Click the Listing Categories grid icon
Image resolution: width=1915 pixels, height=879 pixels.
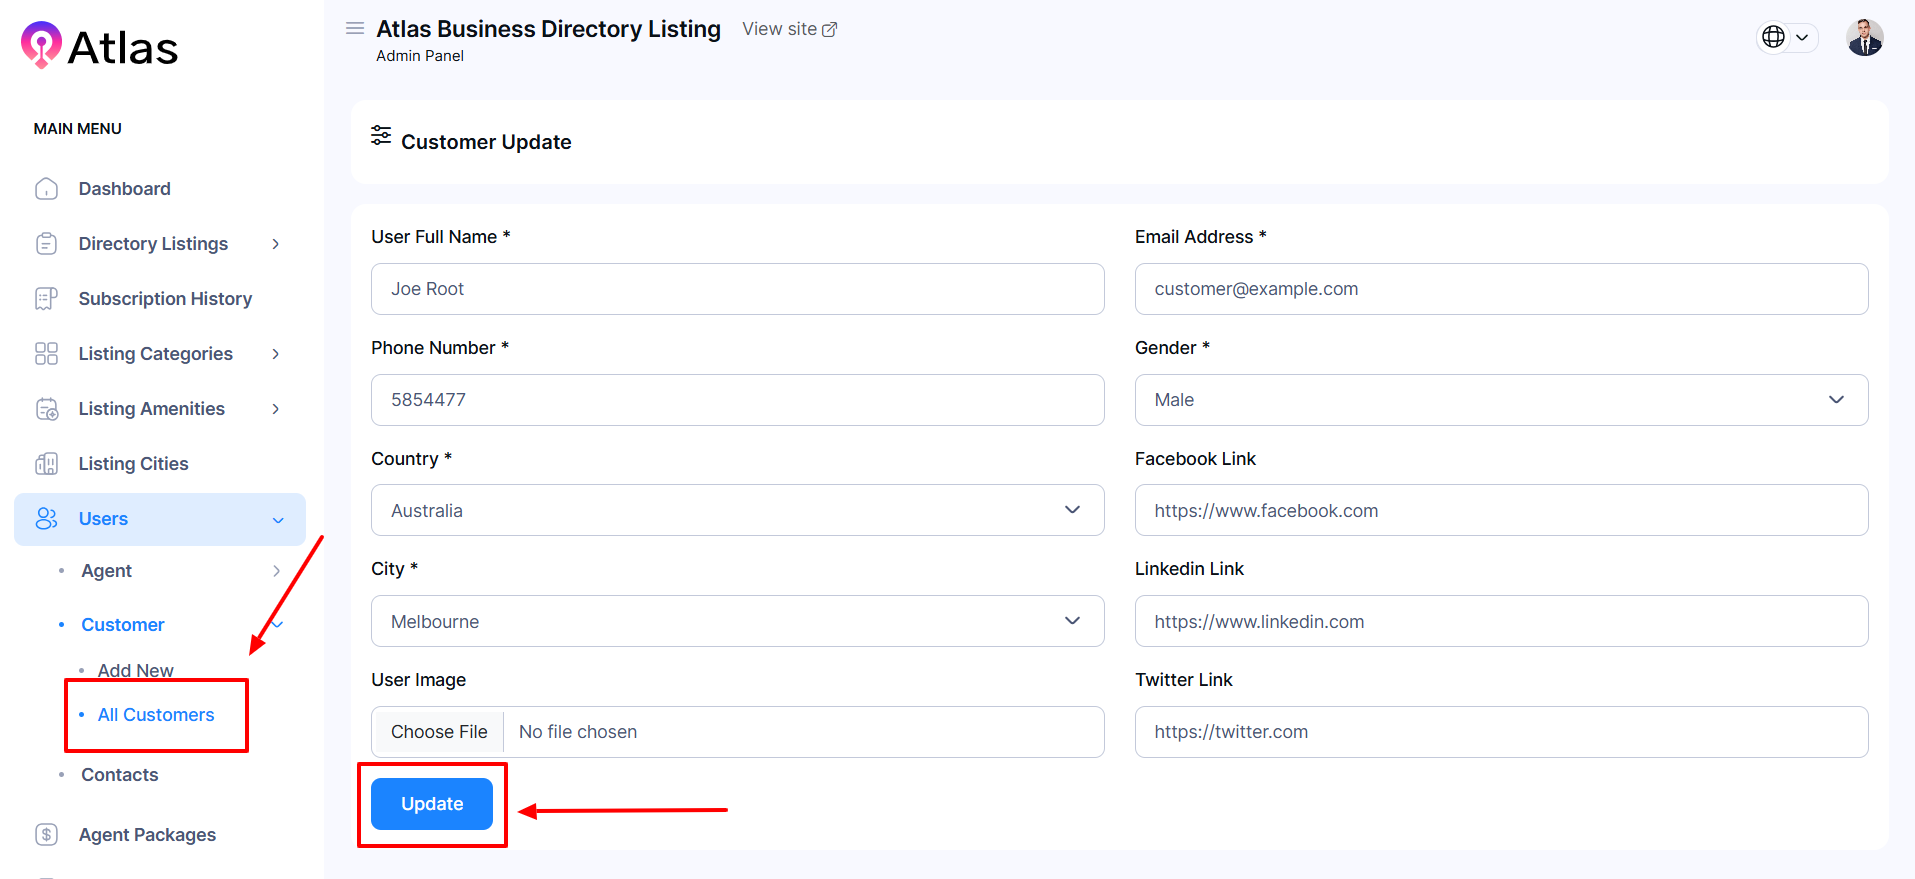46,354
